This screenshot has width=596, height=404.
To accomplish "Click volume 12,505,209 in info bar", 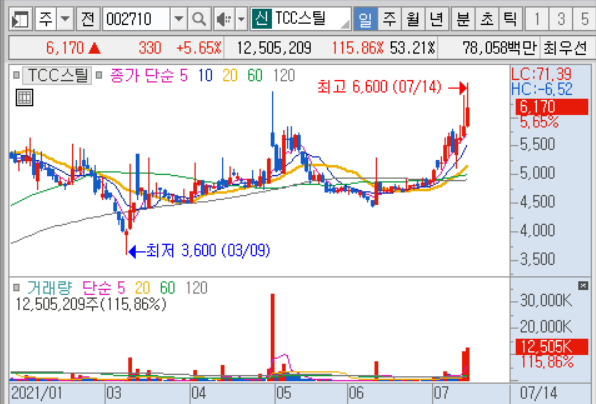I will coord(274,48).
